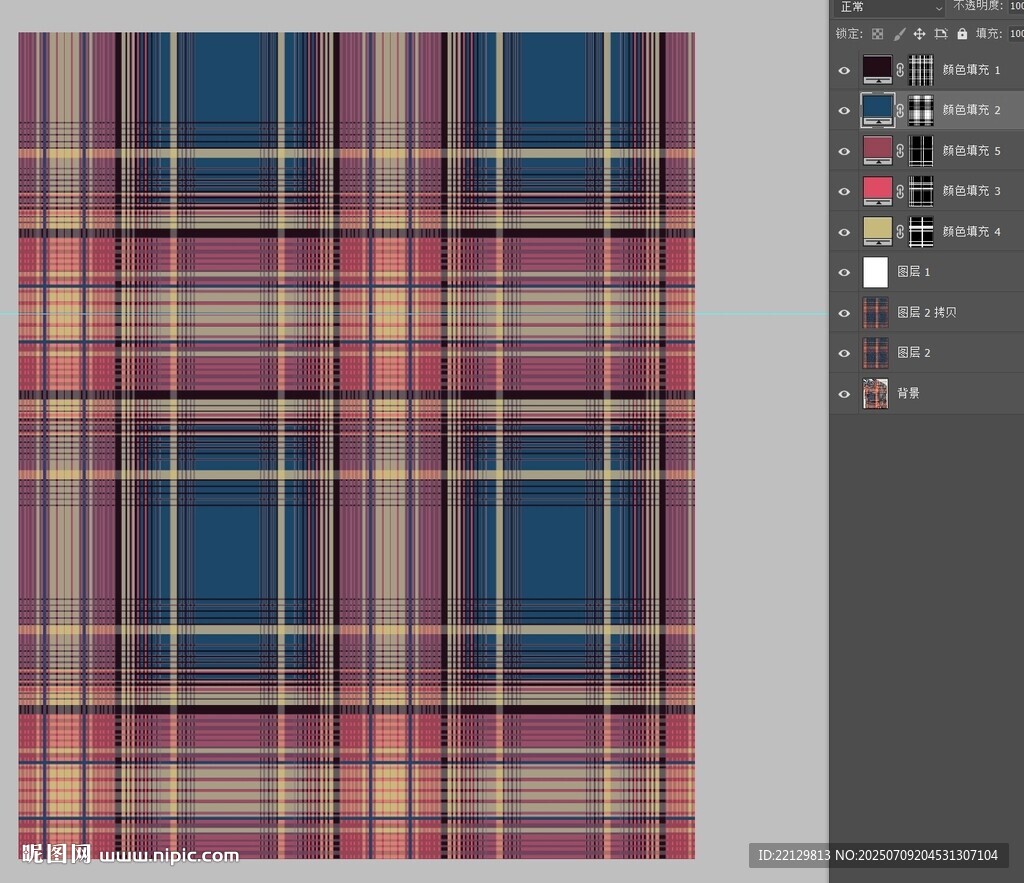
Task: Click lock position move icon
Action: [919, 34]
